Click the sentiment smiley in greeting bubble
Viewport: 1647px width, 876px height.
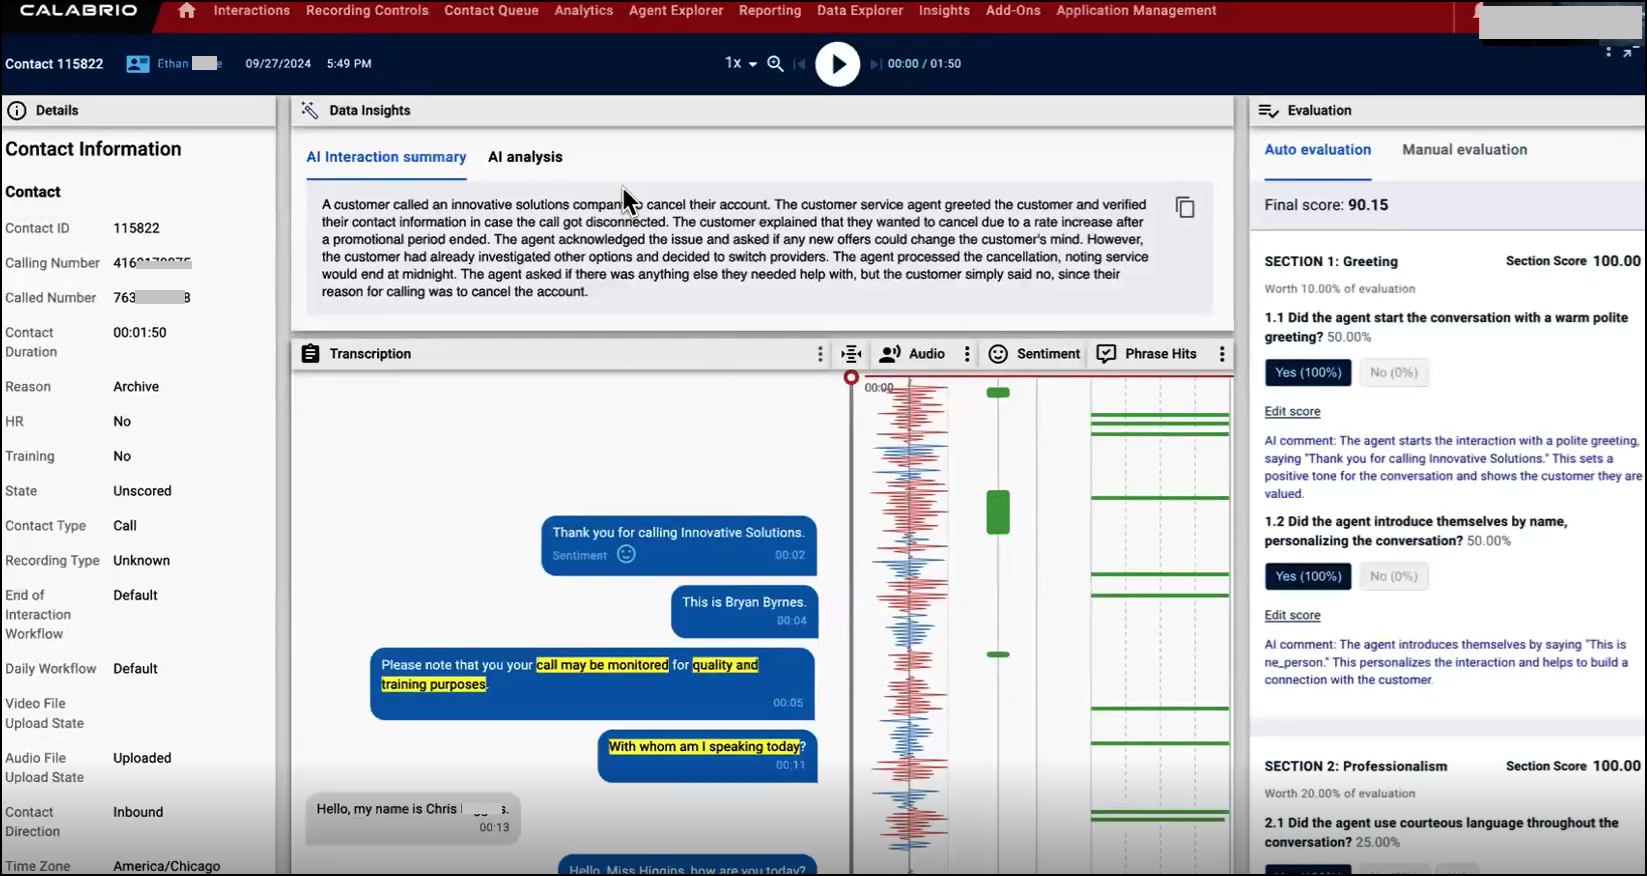(626, 554)
